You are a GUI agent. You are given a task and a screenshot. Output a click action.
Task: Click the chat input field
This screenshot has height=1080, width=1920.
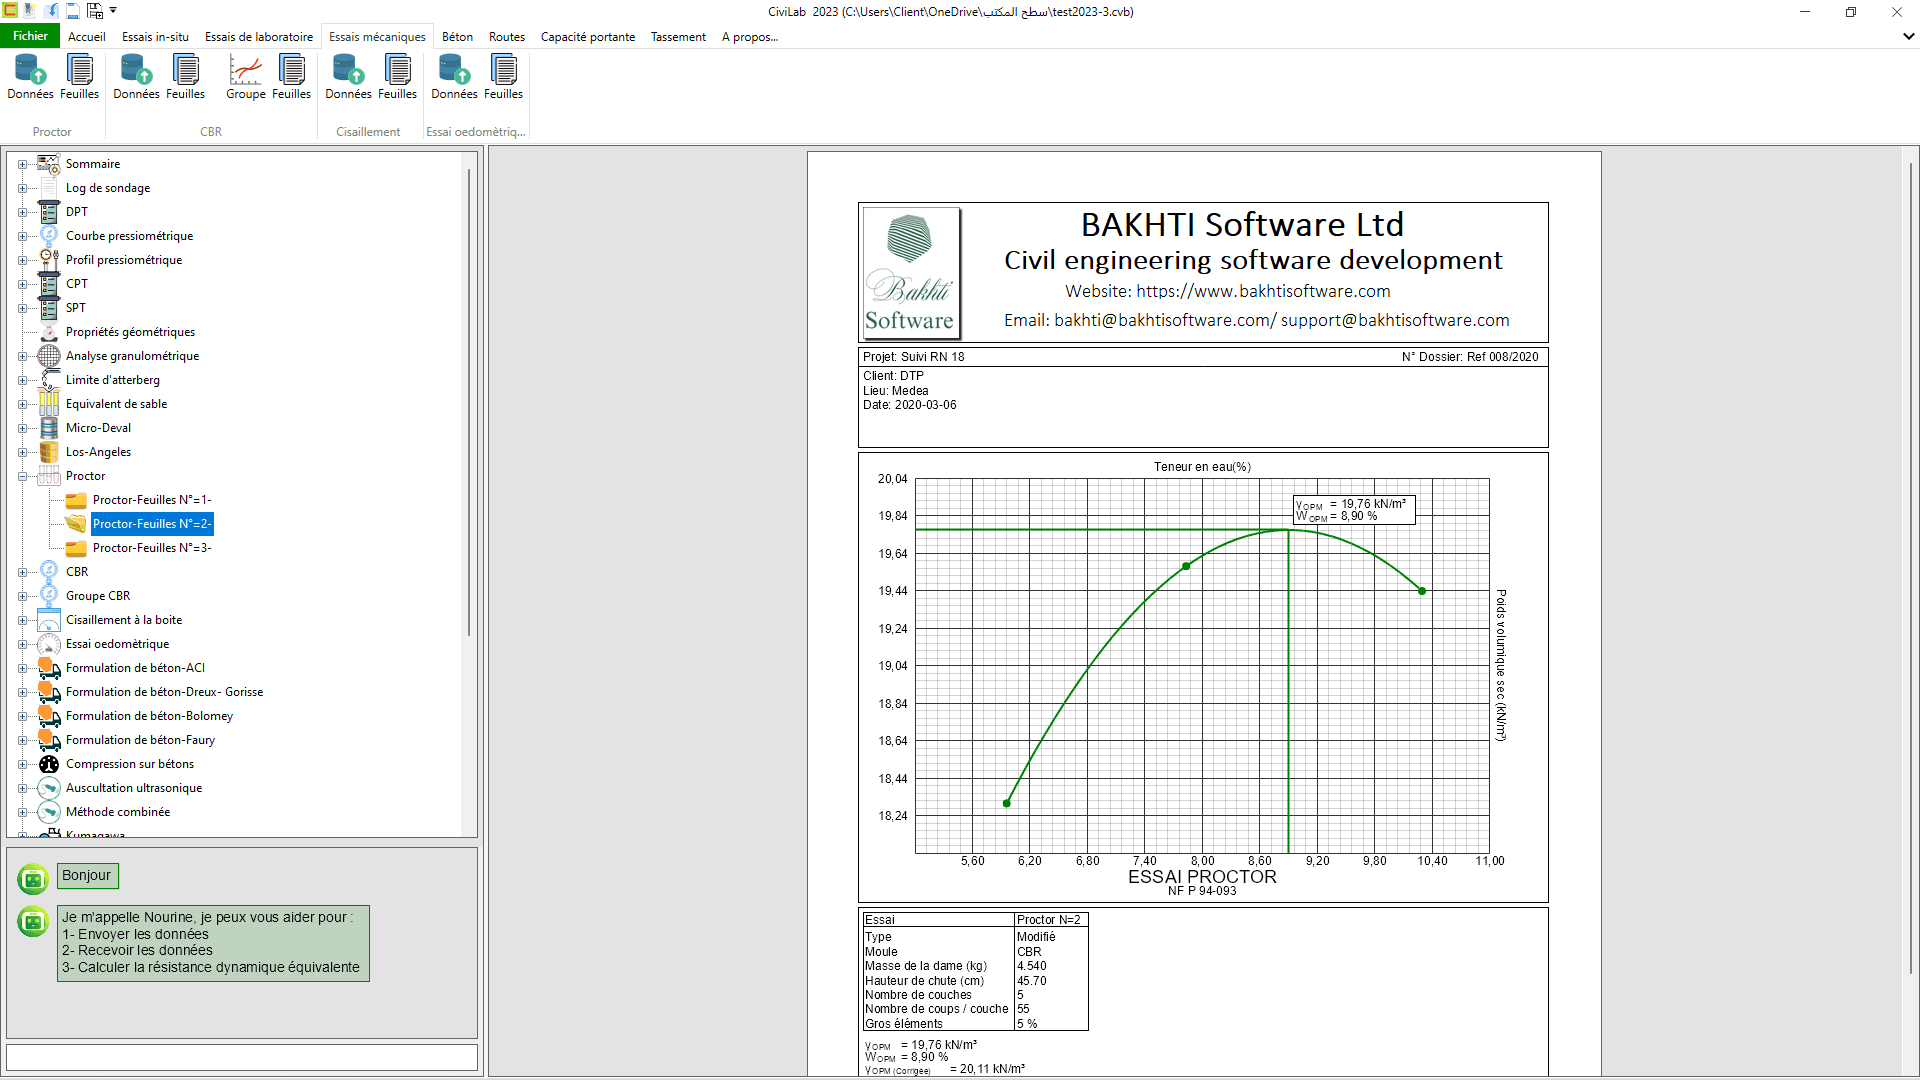click(x=241, y=1057)
